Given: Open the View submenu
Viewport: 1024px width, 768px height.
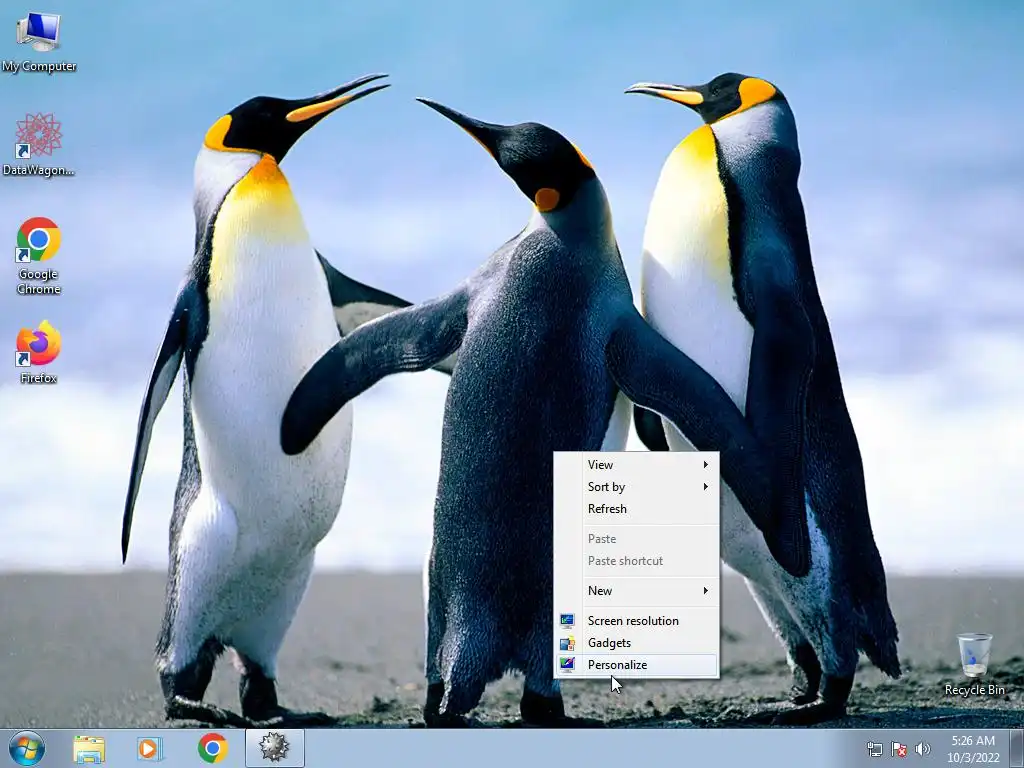Looking at the screenshot, I should pyautogui.click(x=636, y=465).
